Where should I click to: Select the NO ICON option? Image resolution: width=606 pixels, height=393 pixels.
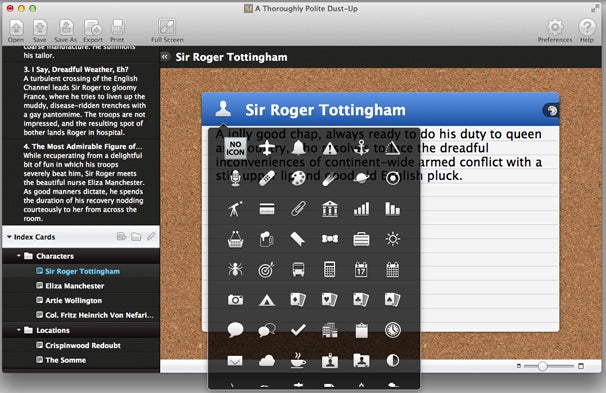pos(235,148)
